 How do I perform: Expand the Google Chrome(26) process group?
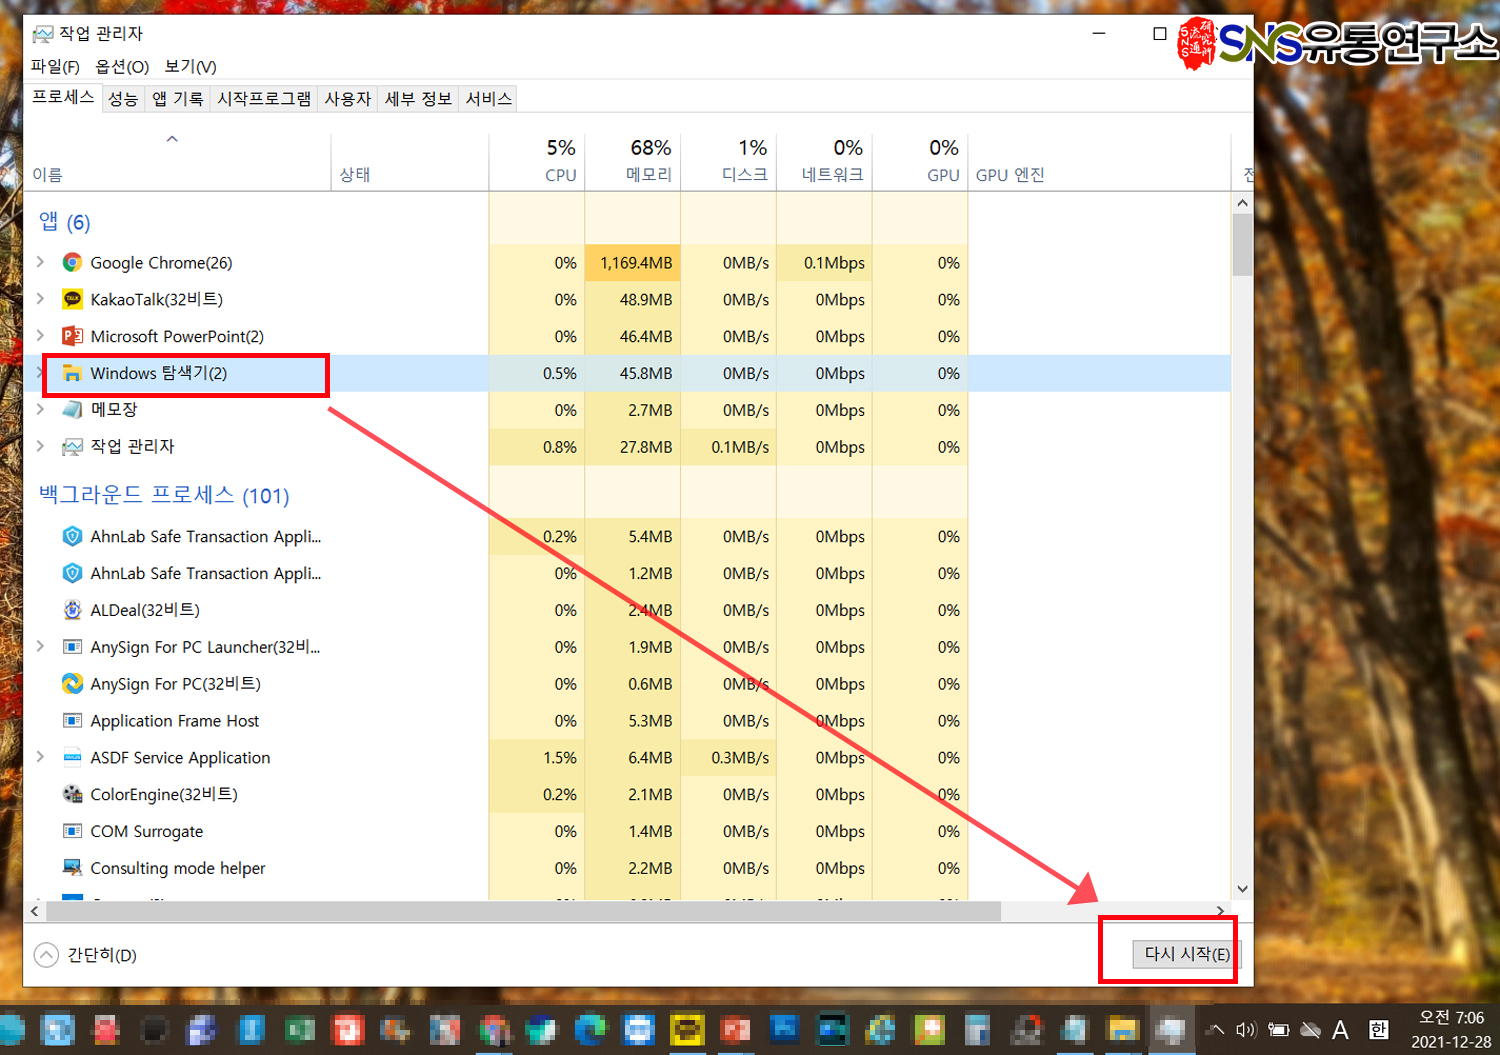pyautogui.click(x=40, y=262)
